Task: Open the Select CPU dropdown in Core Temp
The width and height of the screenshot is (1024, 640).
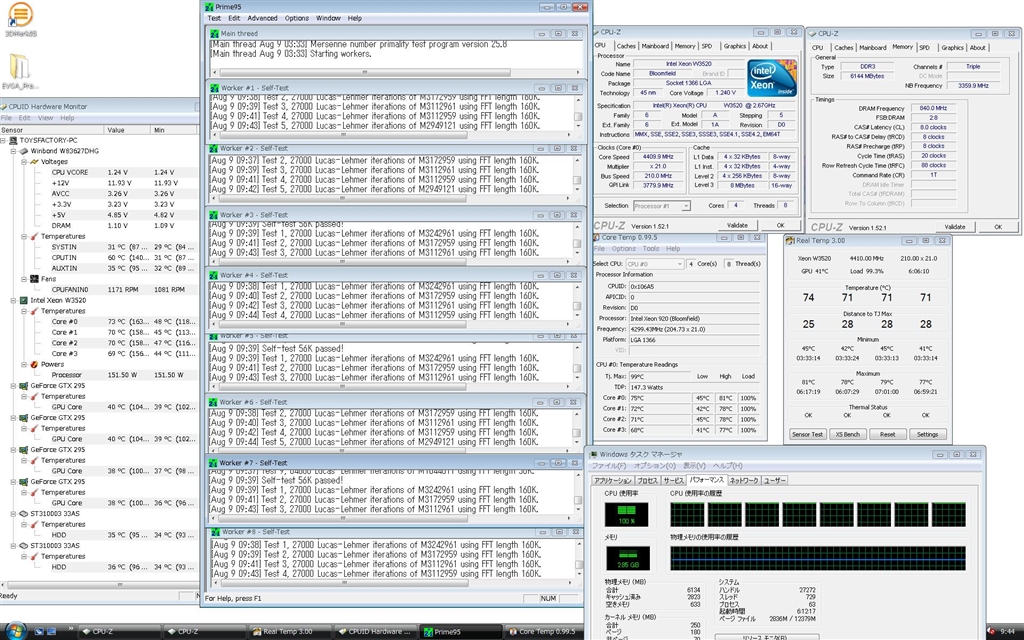Action: coord(655,263)
